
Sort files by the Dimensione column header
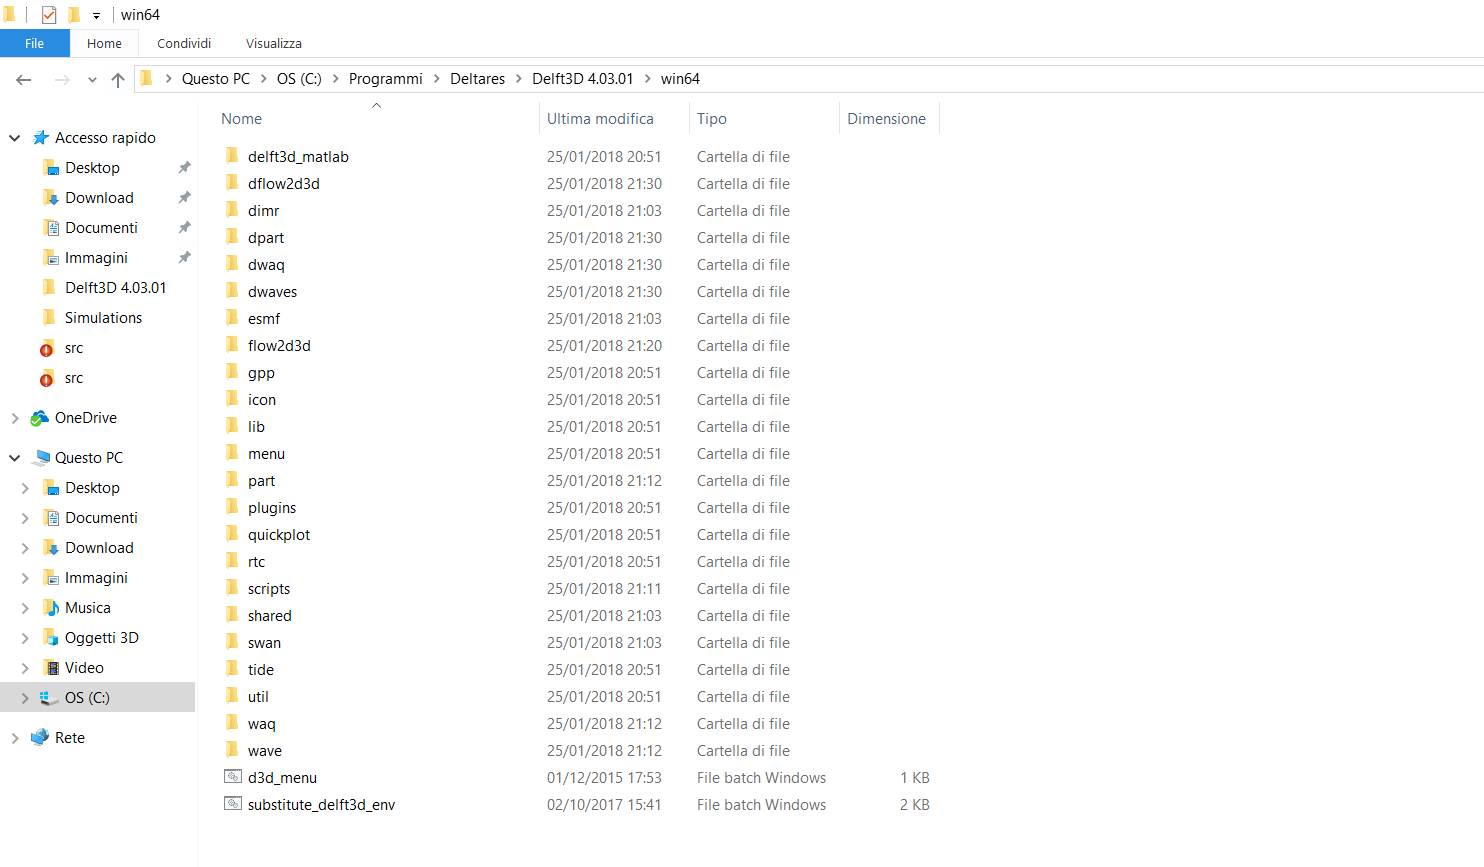pyautogui.click(x=886, y=119)
